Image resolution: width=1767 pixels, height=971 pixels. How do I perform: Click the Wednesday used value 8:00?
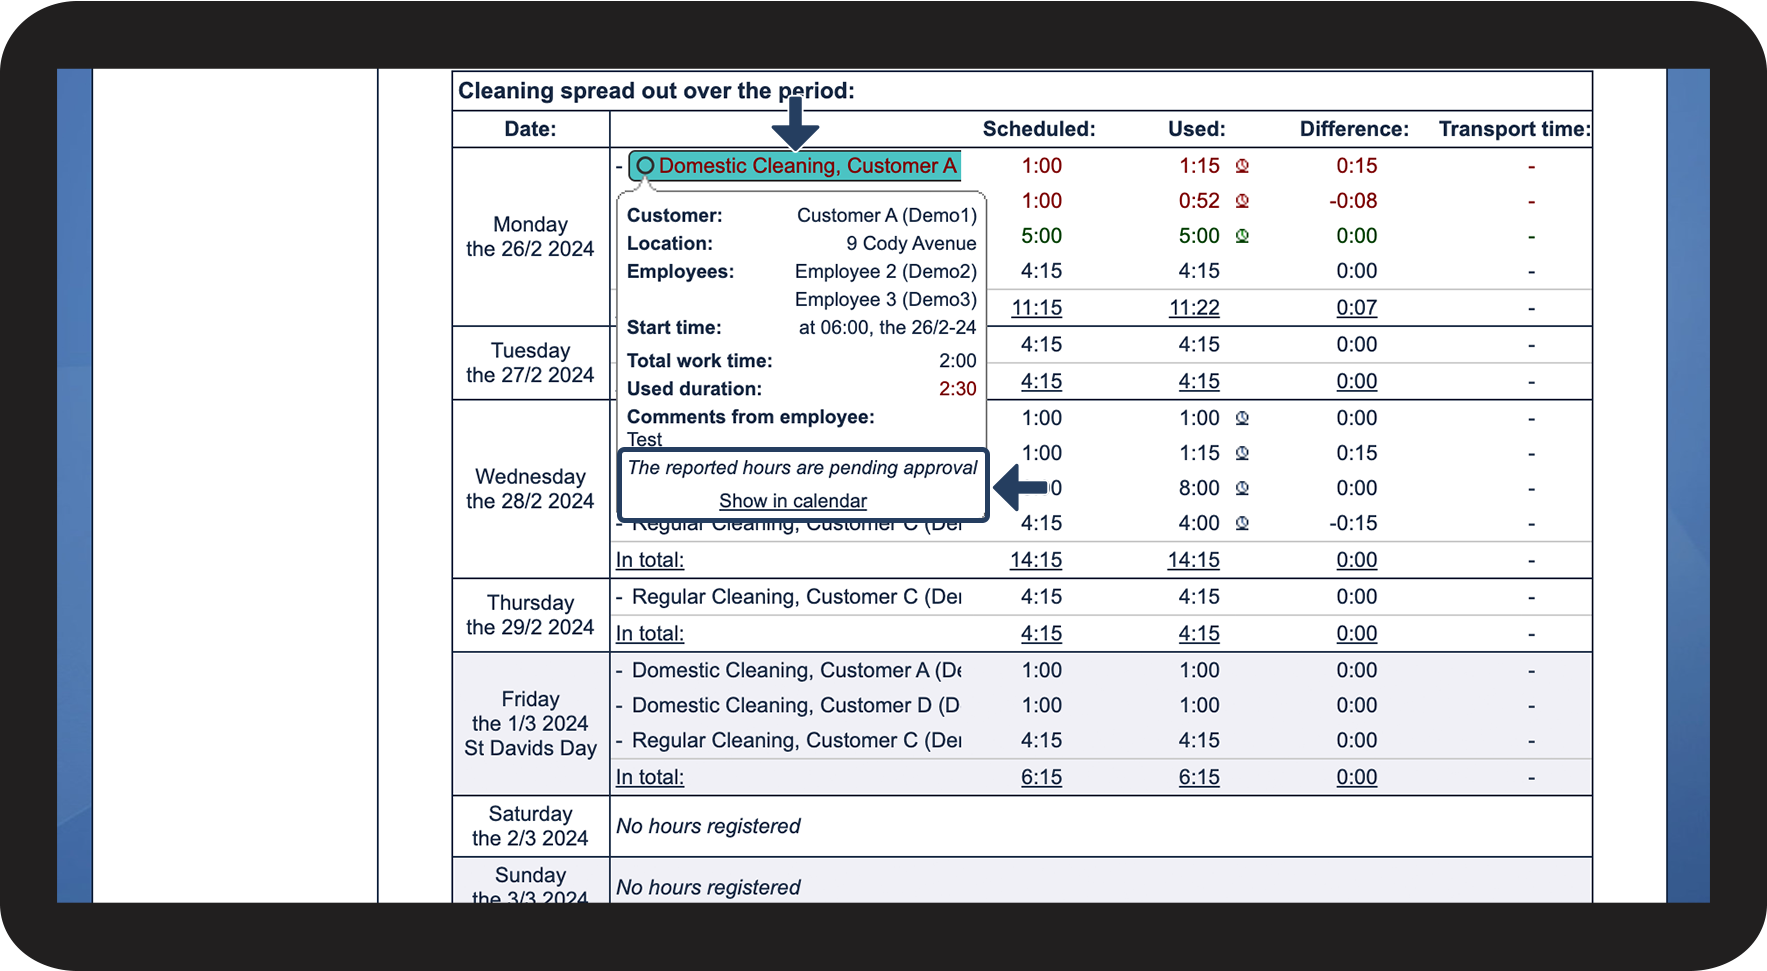(1199, 488)
